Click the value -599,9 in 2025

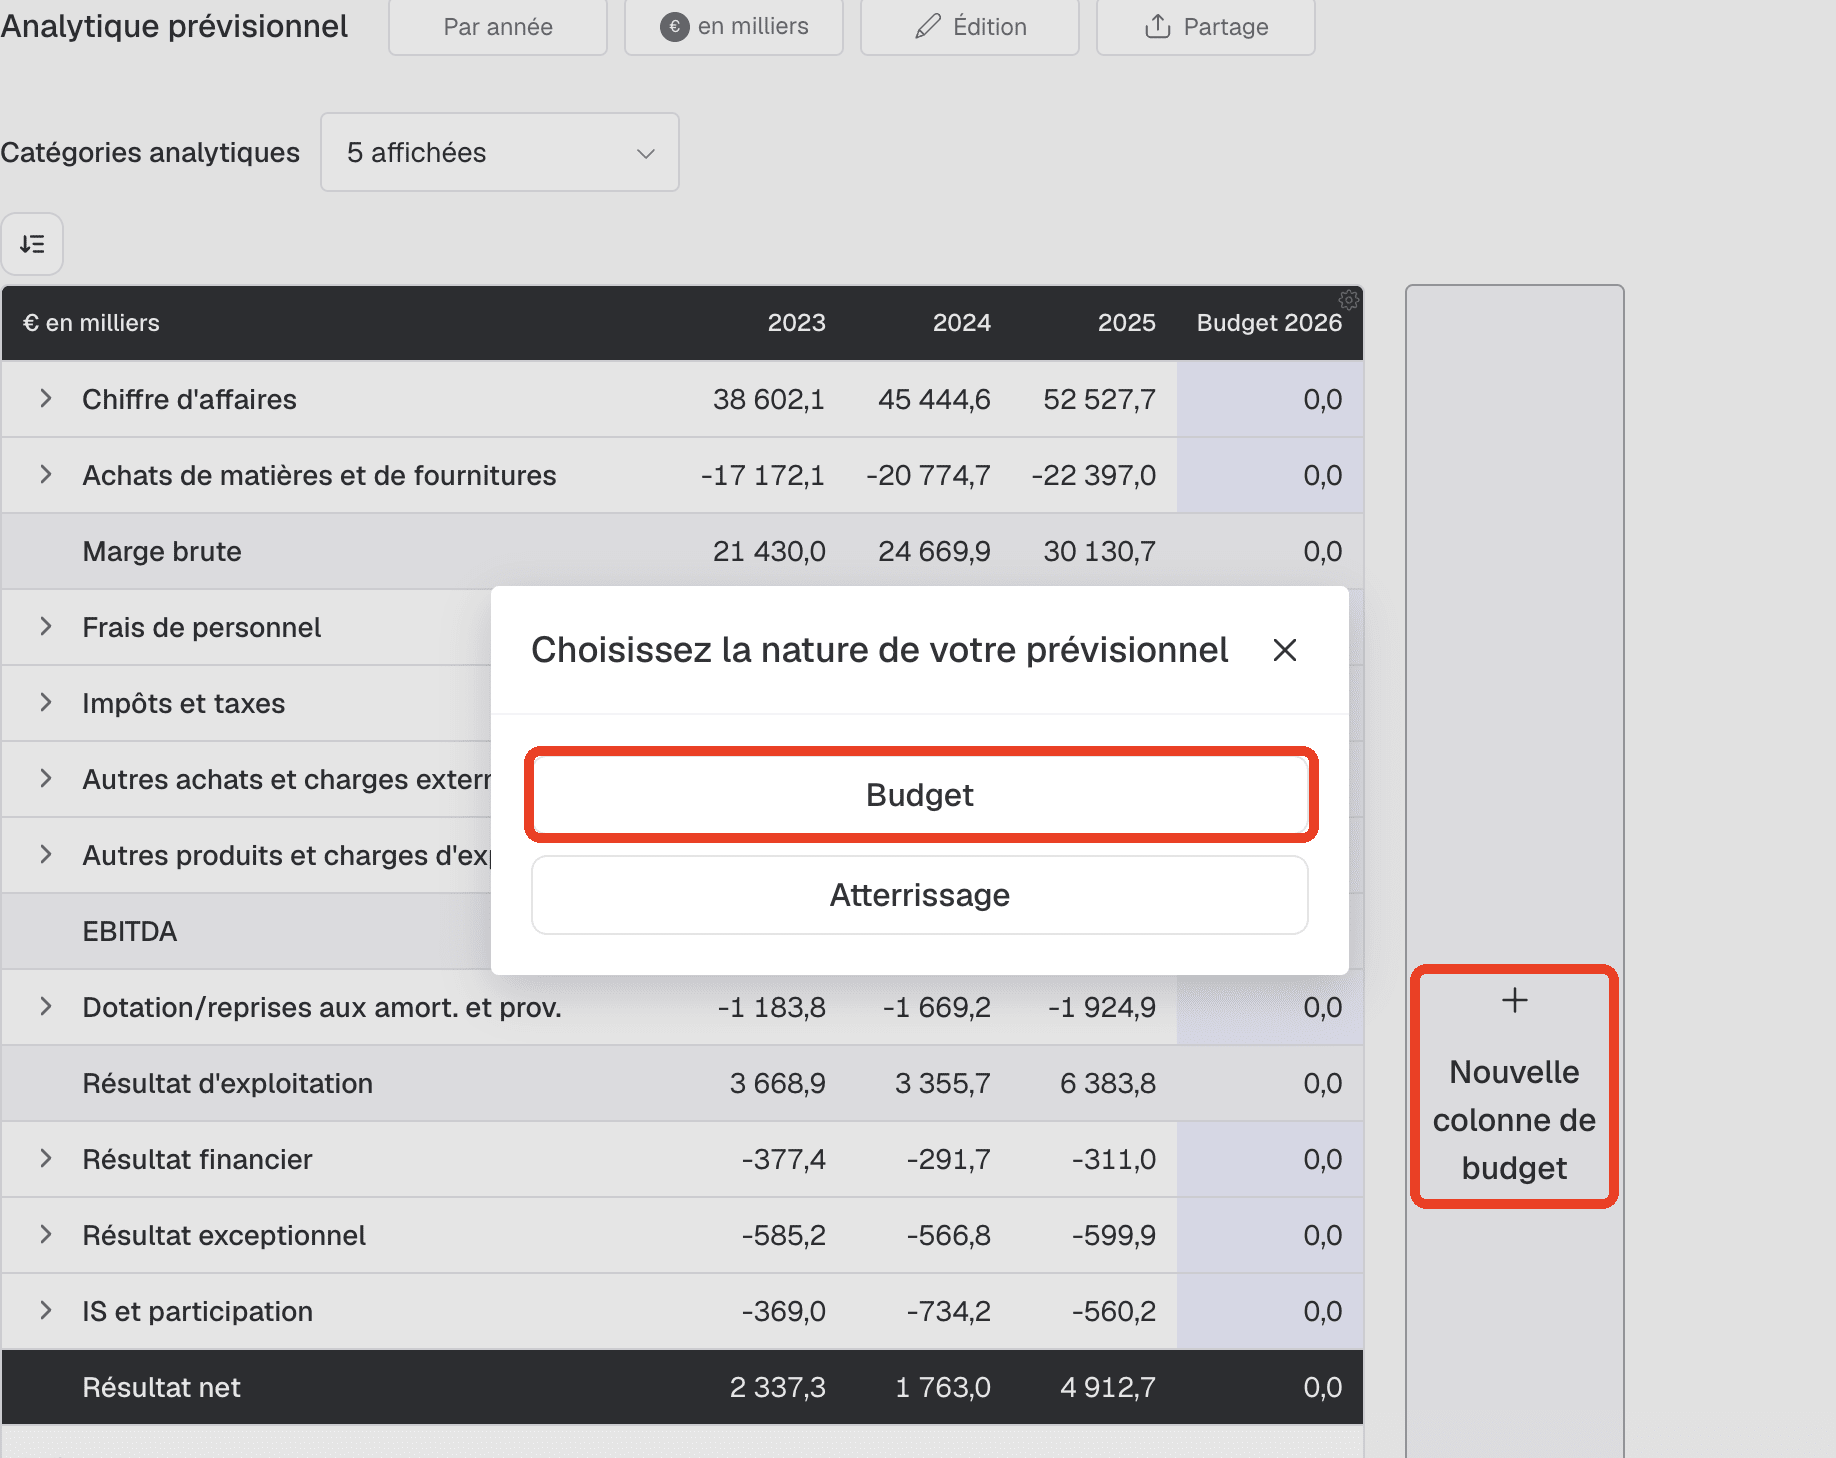[1113, 1235]
